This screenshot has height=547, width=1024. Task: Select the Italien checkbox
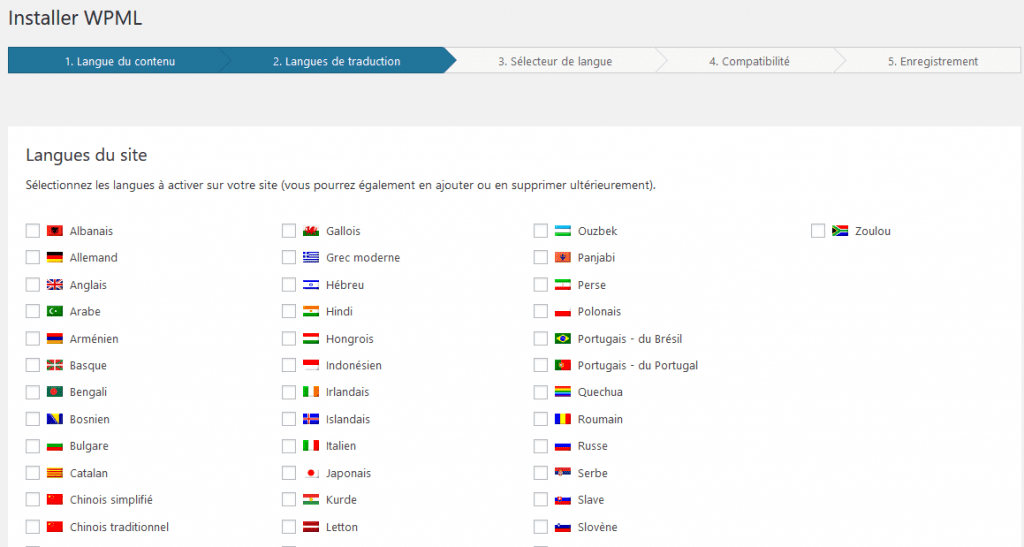point(289,446)
